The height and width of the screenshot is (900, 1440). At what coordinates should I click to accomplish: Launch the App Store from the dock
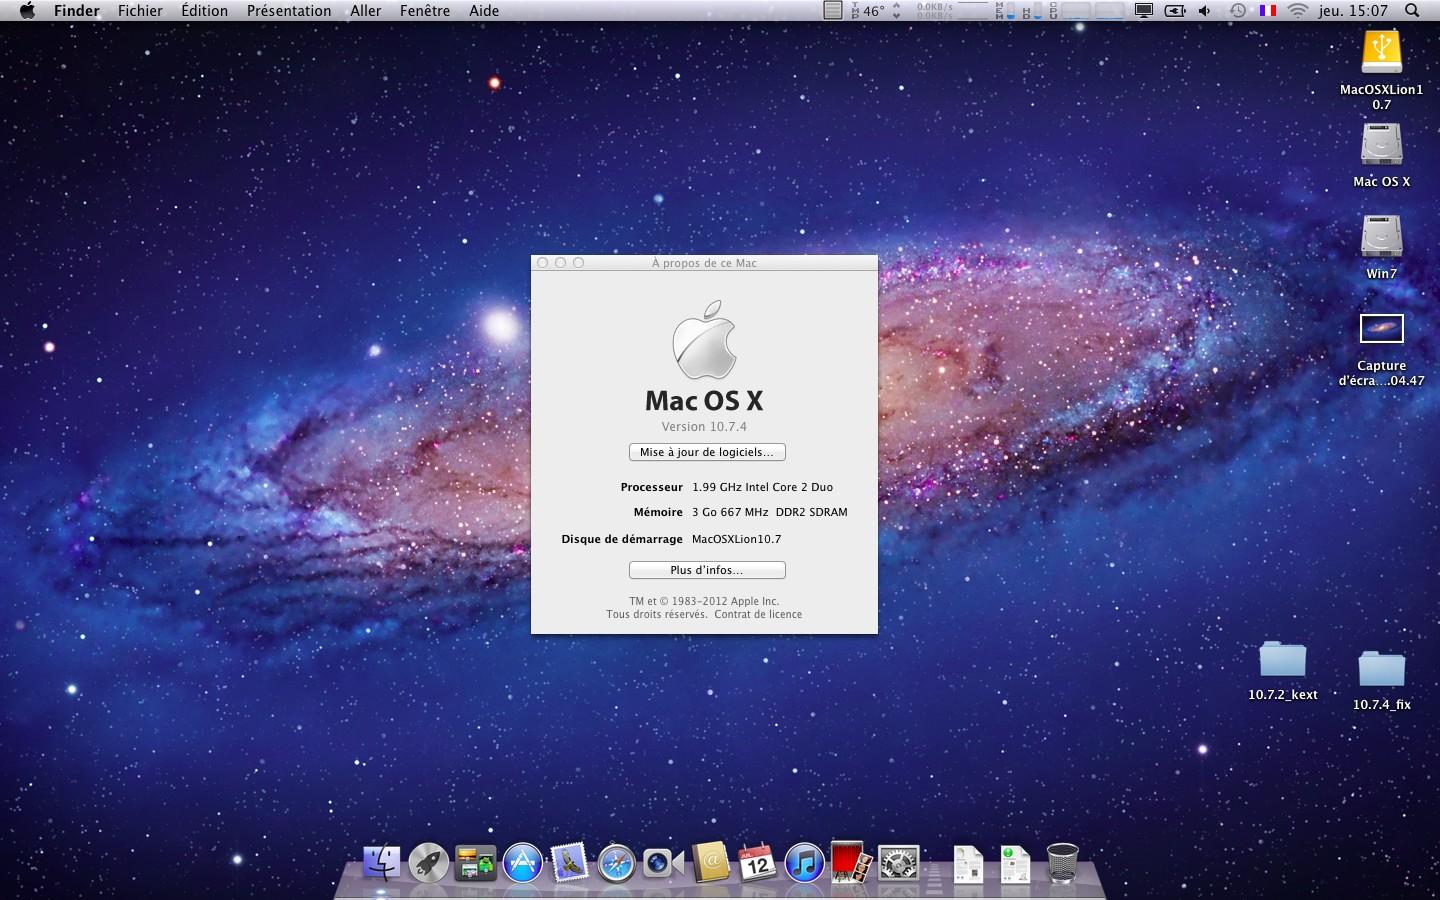pos(522,862)
